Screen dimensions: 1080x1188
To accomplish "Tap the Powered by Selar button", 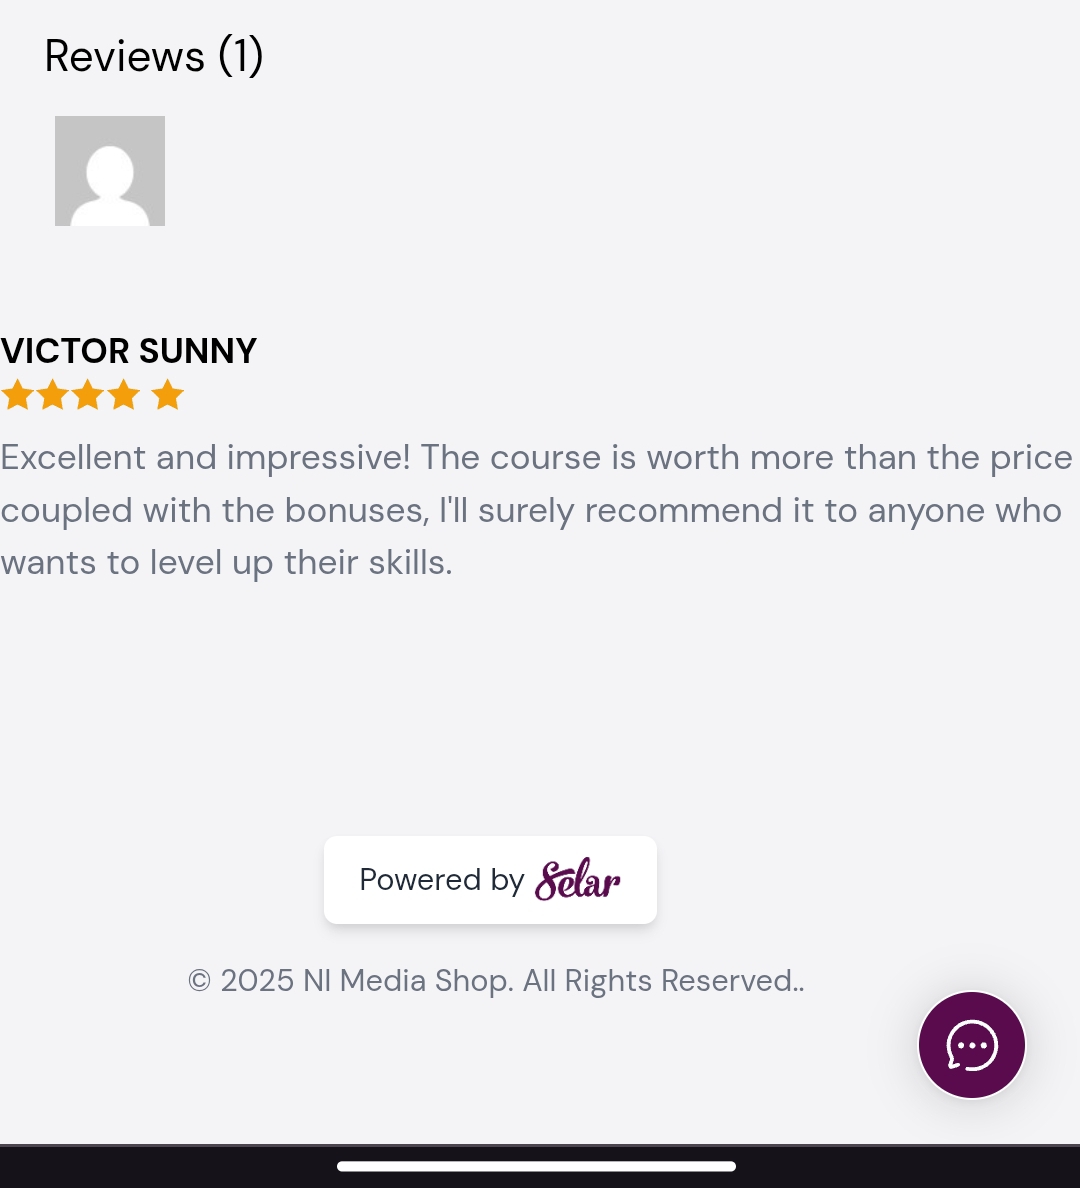I will tap(490, 880).
